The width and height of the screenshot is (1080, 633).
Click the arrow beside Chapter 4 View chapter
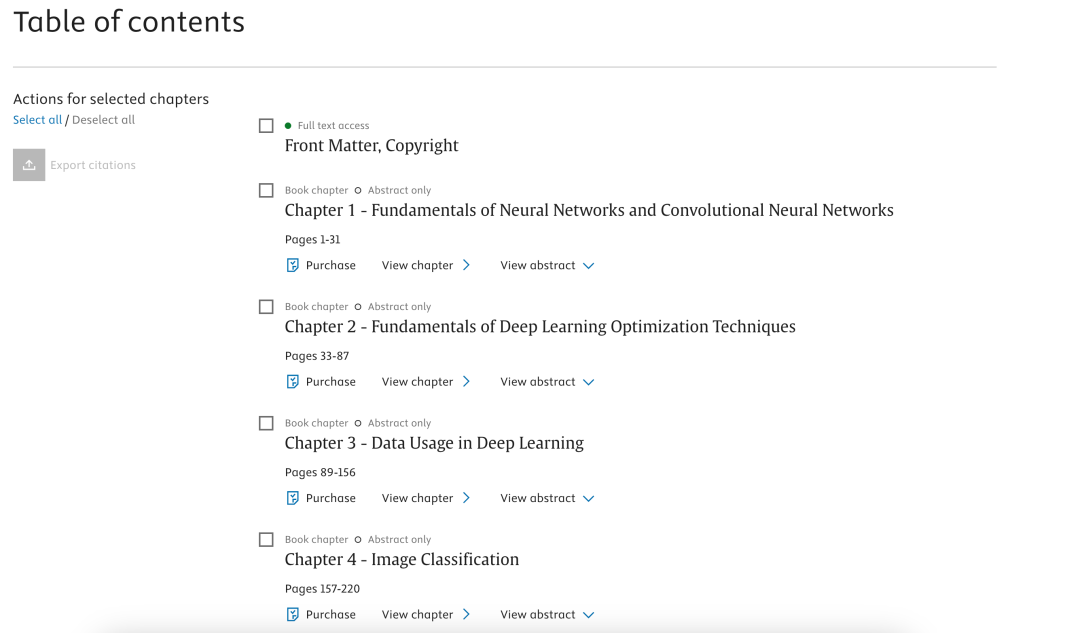[466, 615]
